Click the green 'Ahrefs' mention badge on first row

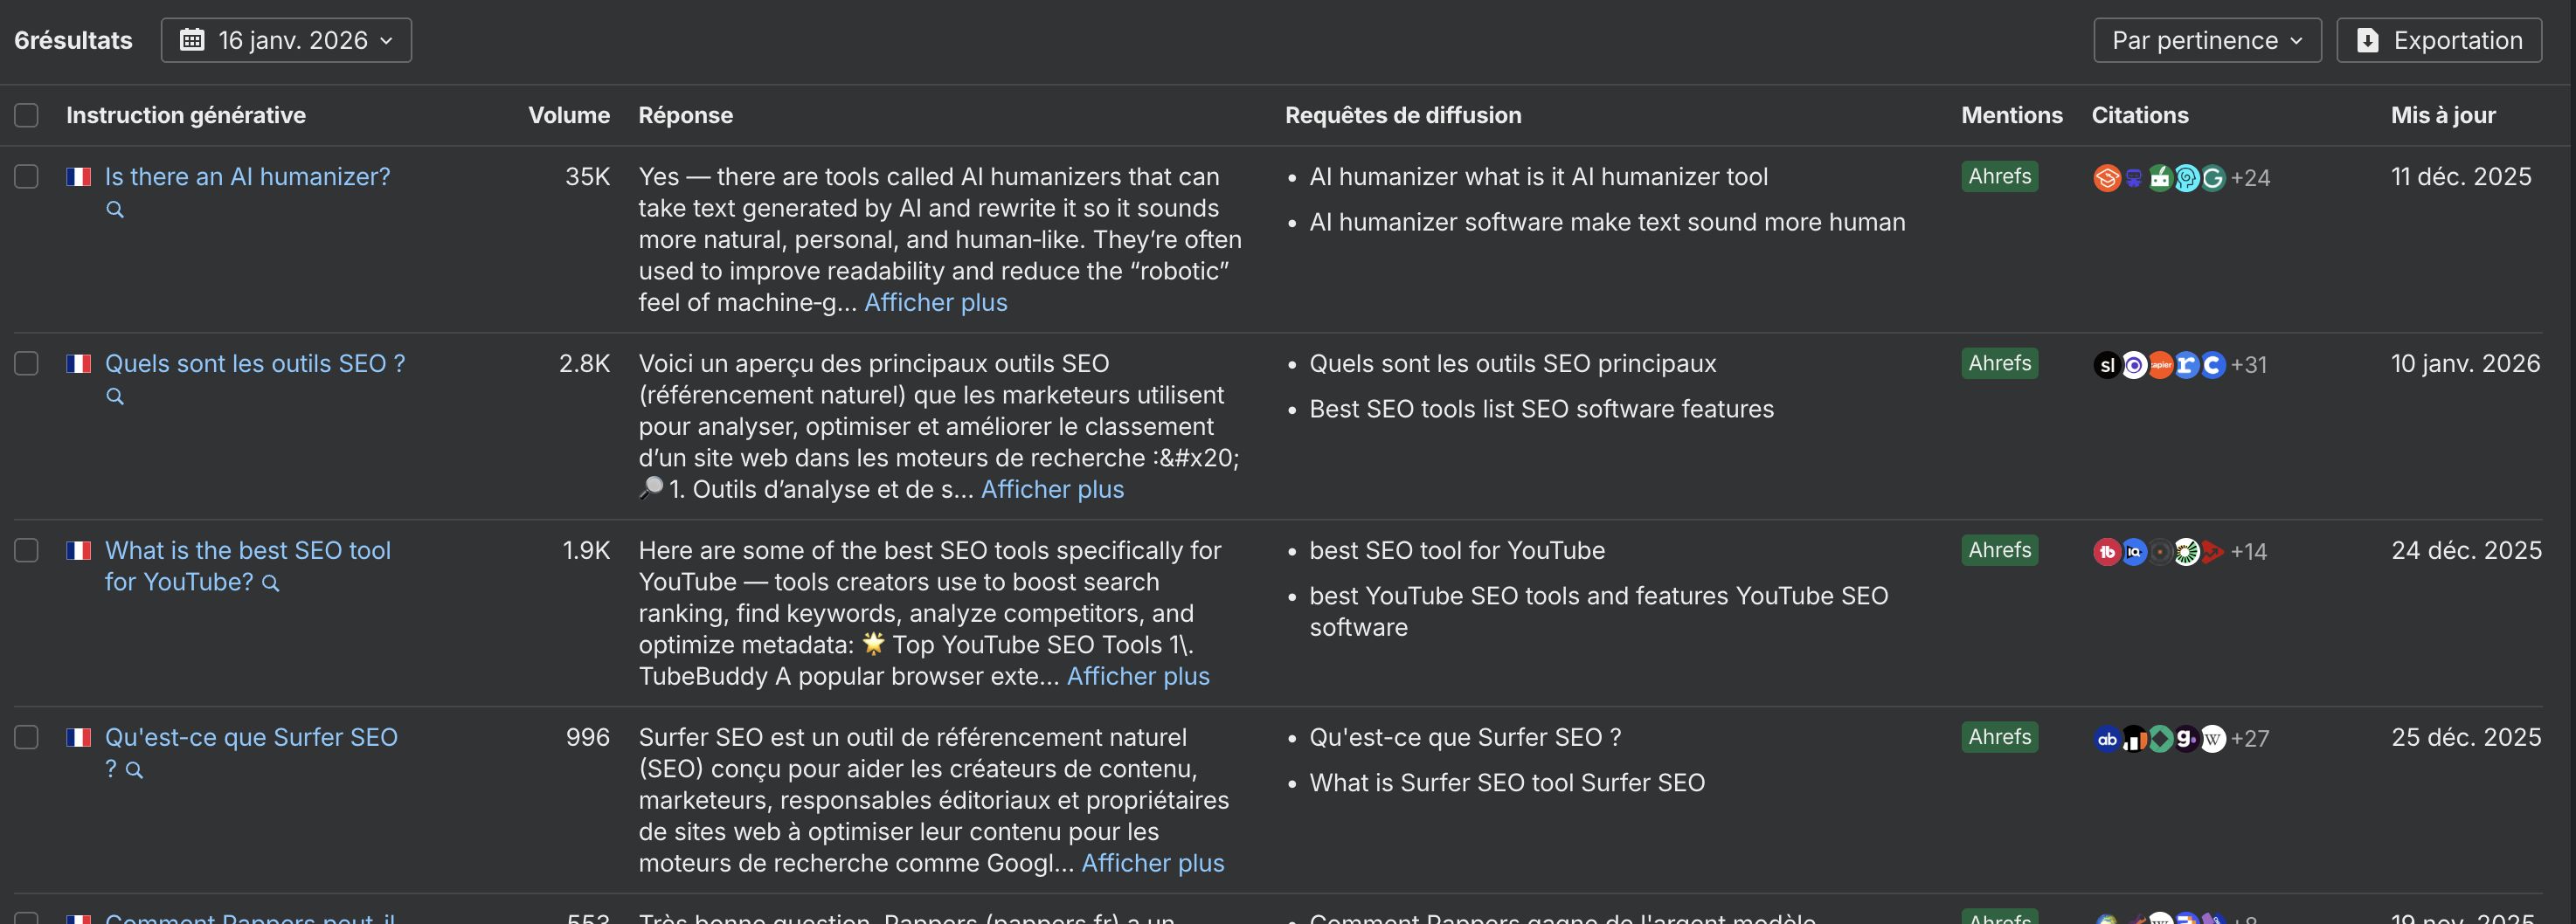tap(1998, 176)
